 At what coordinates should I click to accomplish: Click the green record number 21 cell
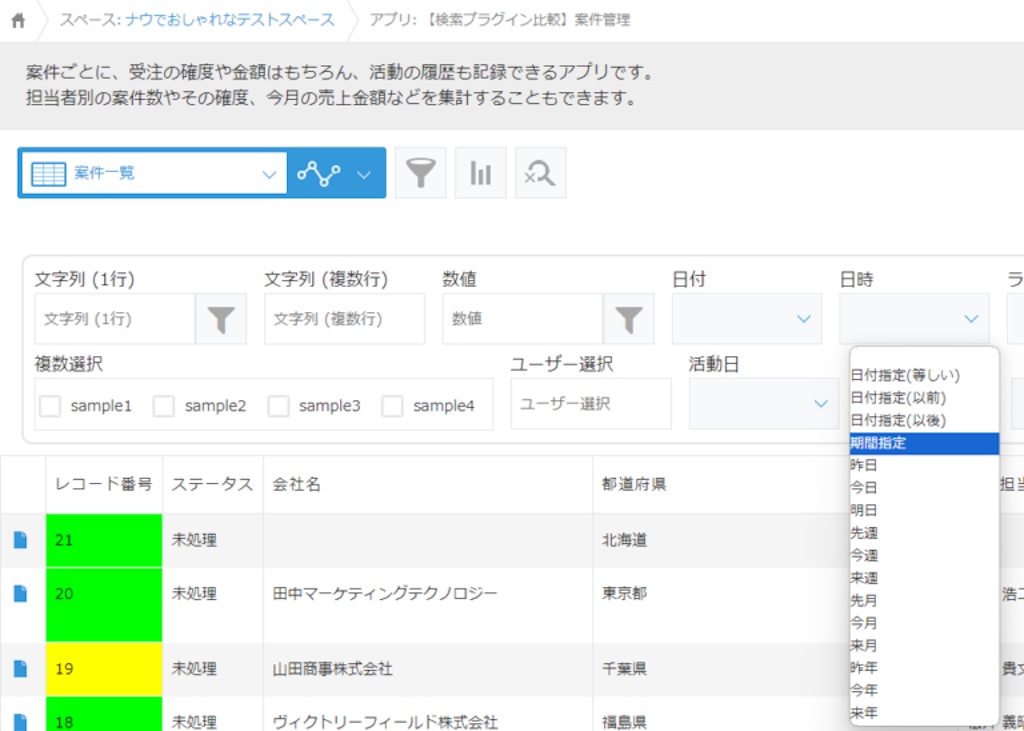pos(104,540)
